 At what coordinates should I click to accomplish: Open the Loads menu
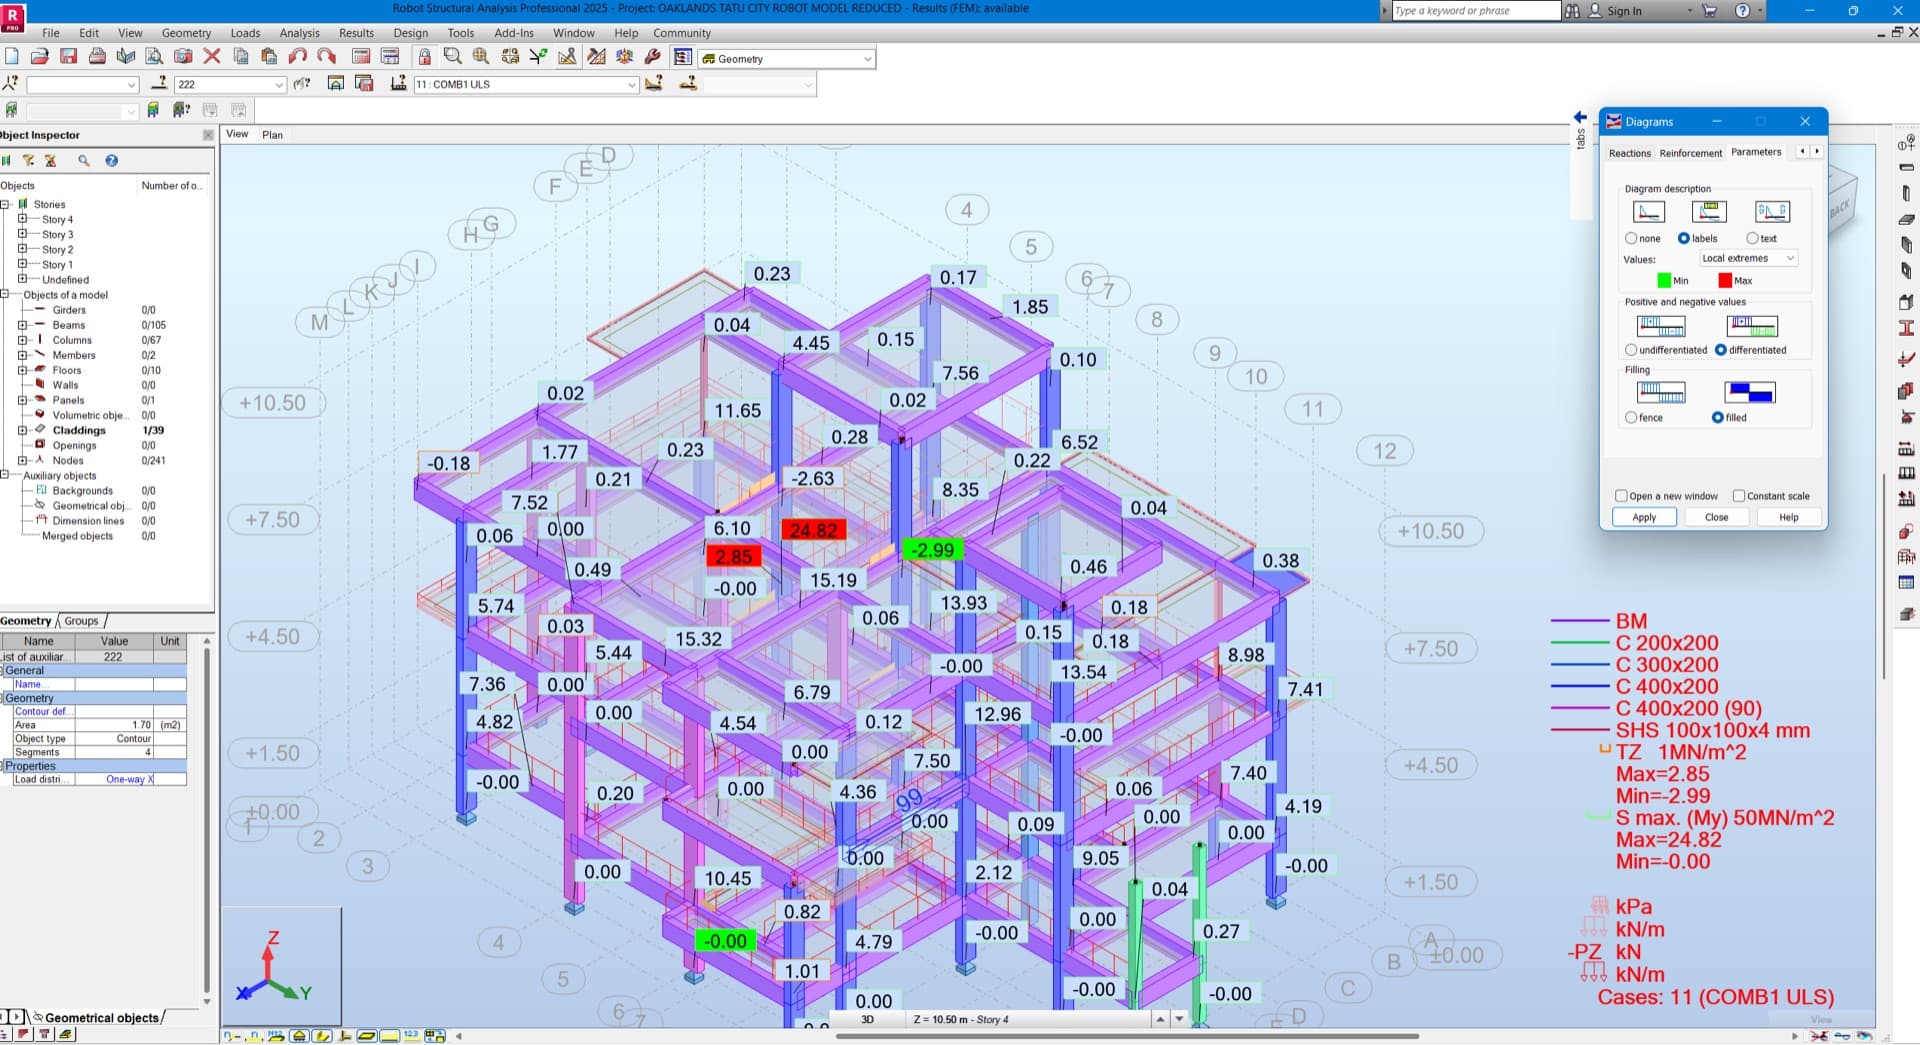[245, 33]
